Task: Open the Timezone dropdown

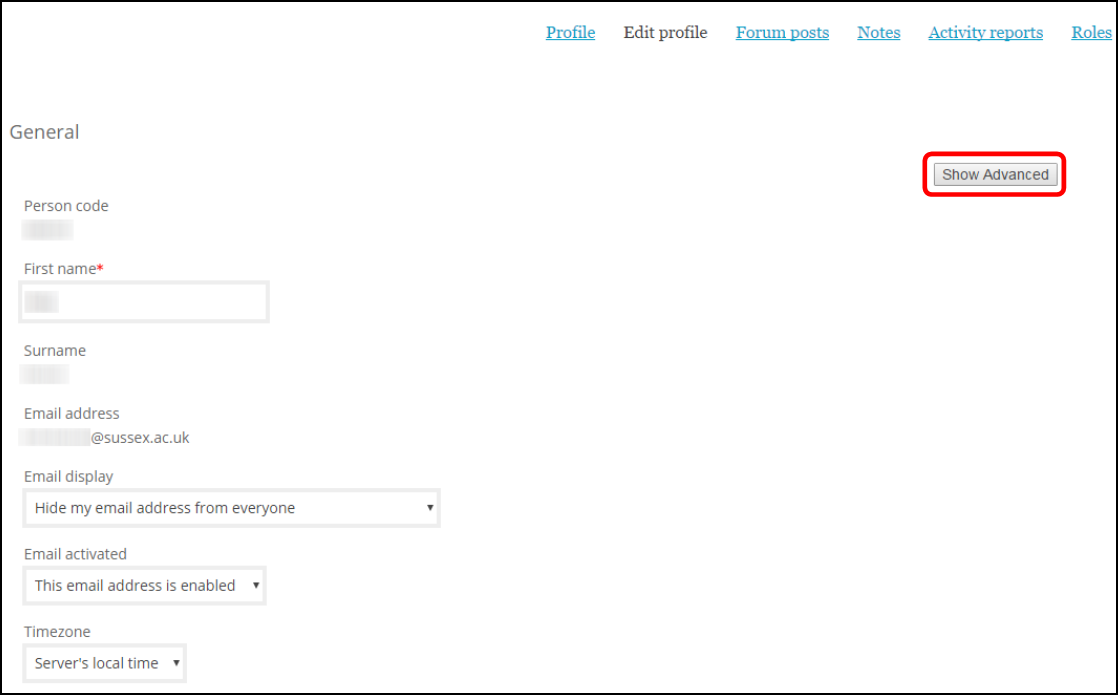Action: (x=105, y=664)
